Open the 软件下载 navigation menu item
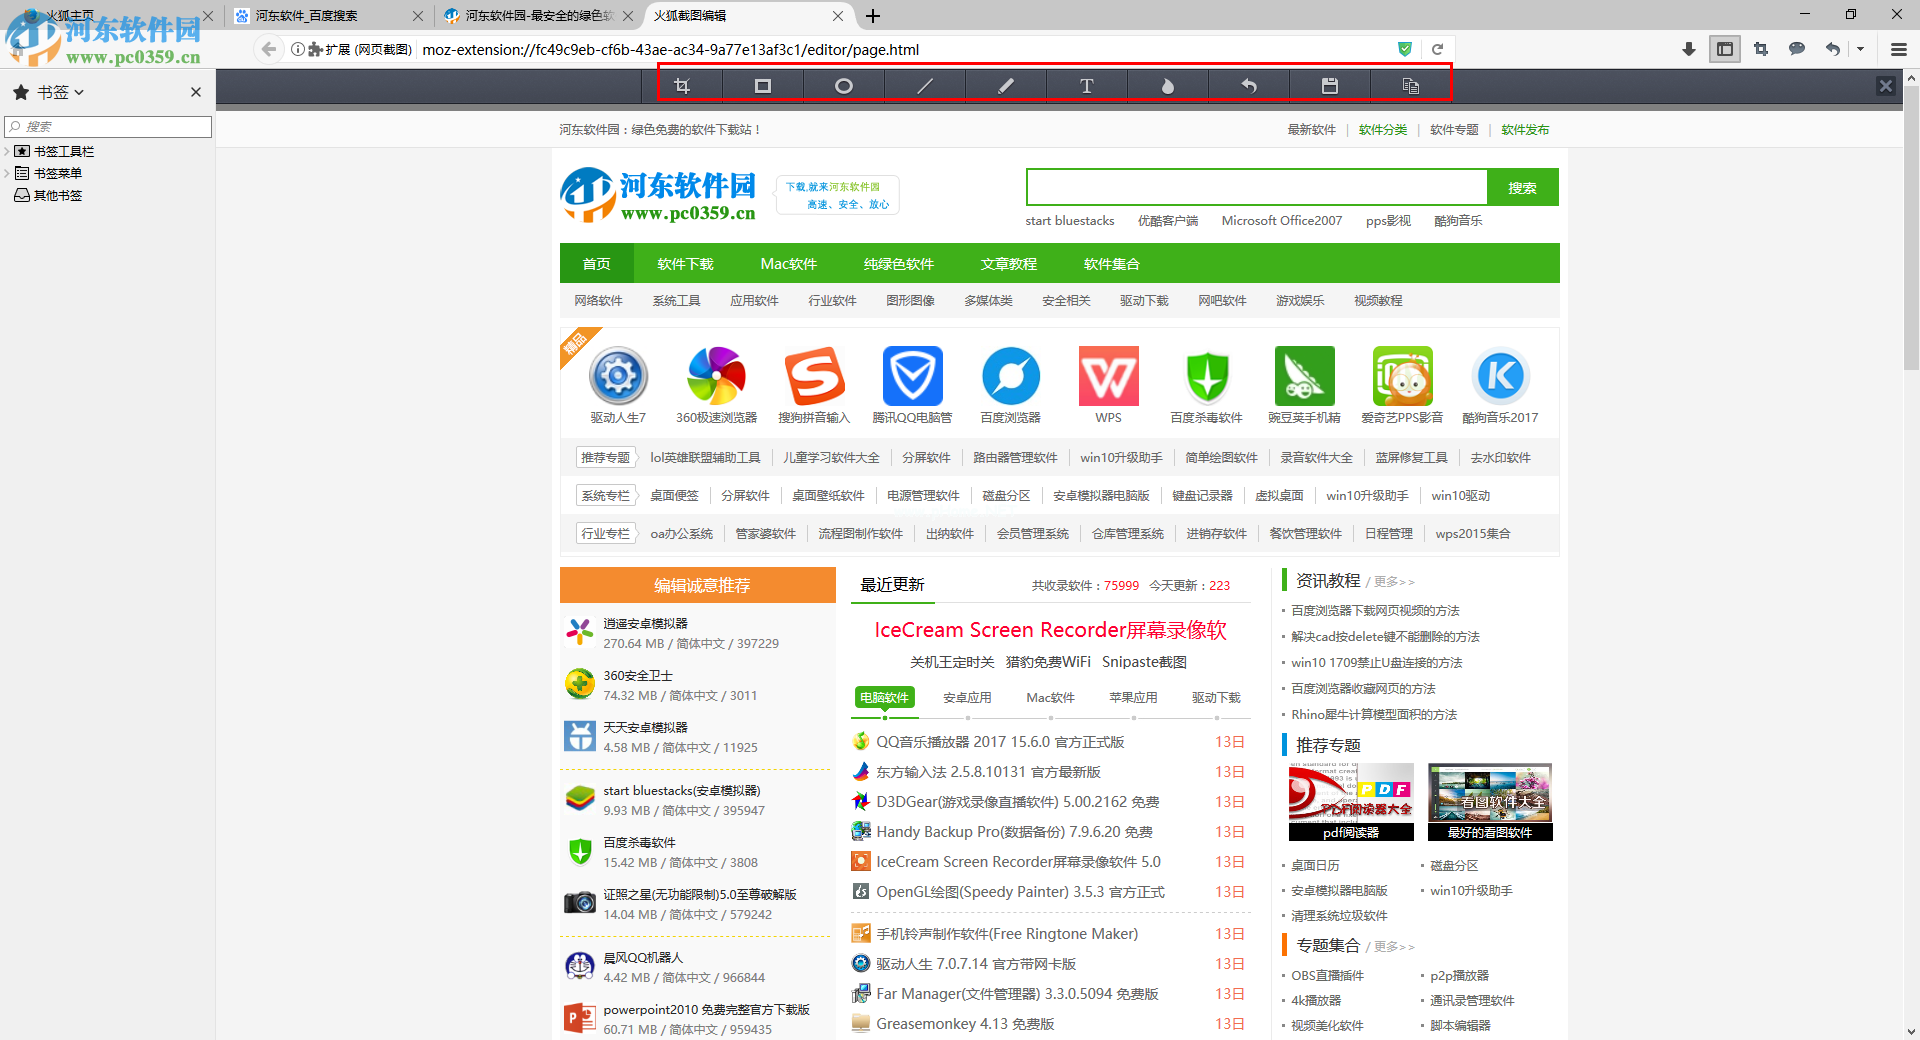Viewport: 1920px width, 1040px height. pyautogui.click(x=685, y=264)
